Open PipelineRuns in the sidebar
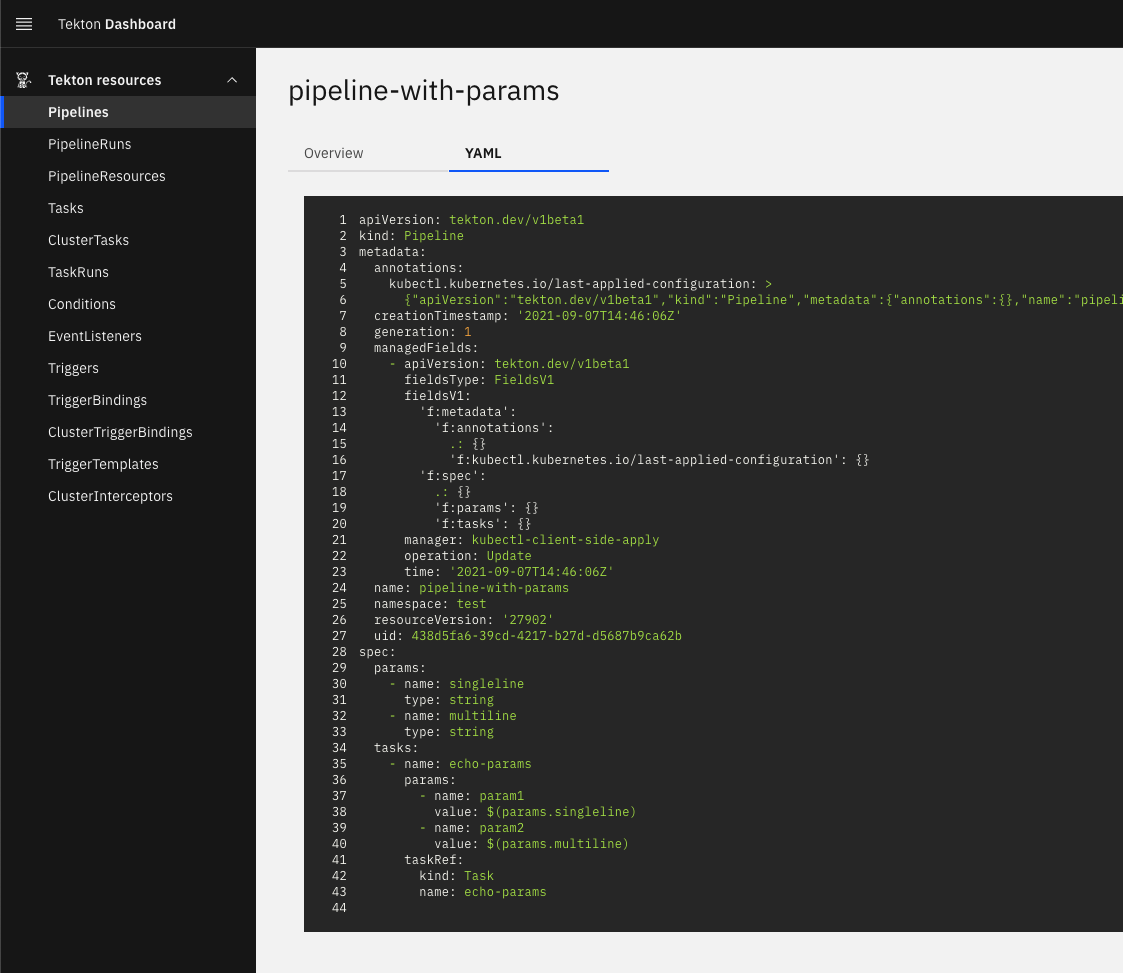This screenshot has height=973, width=1123. tap(128, 144)
